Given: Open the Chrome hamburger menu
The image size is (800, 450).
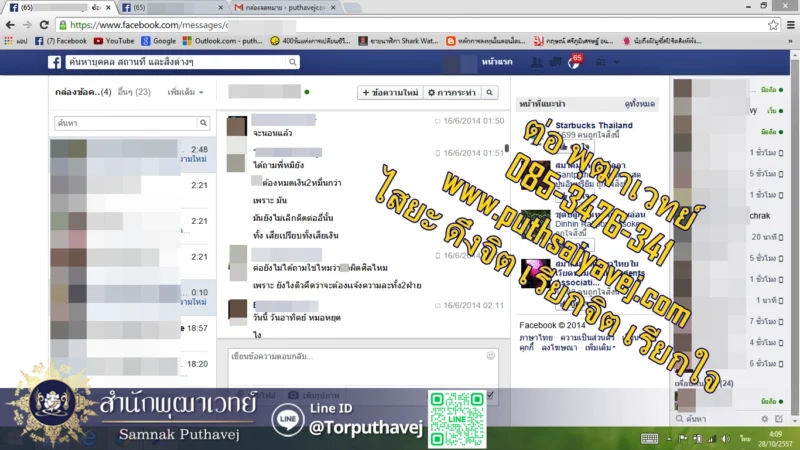Looking at the screenshot, I should point(790,24).
